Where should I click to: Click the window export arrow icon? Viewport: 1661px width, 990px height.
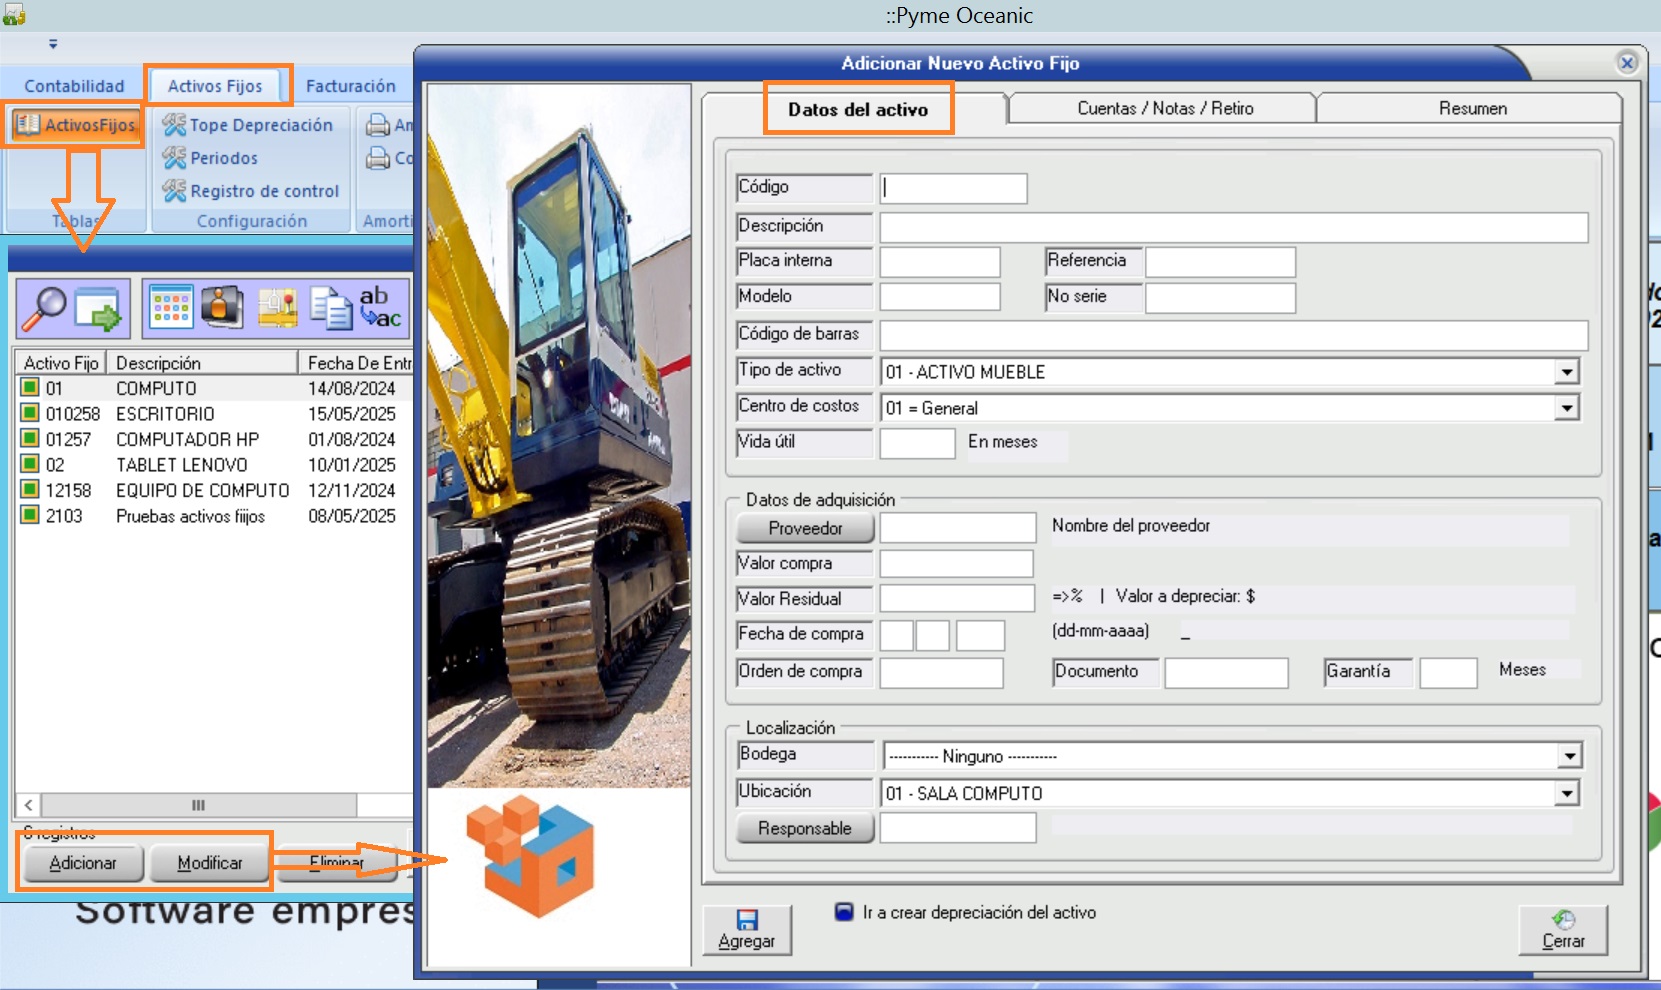click(98, 308)
